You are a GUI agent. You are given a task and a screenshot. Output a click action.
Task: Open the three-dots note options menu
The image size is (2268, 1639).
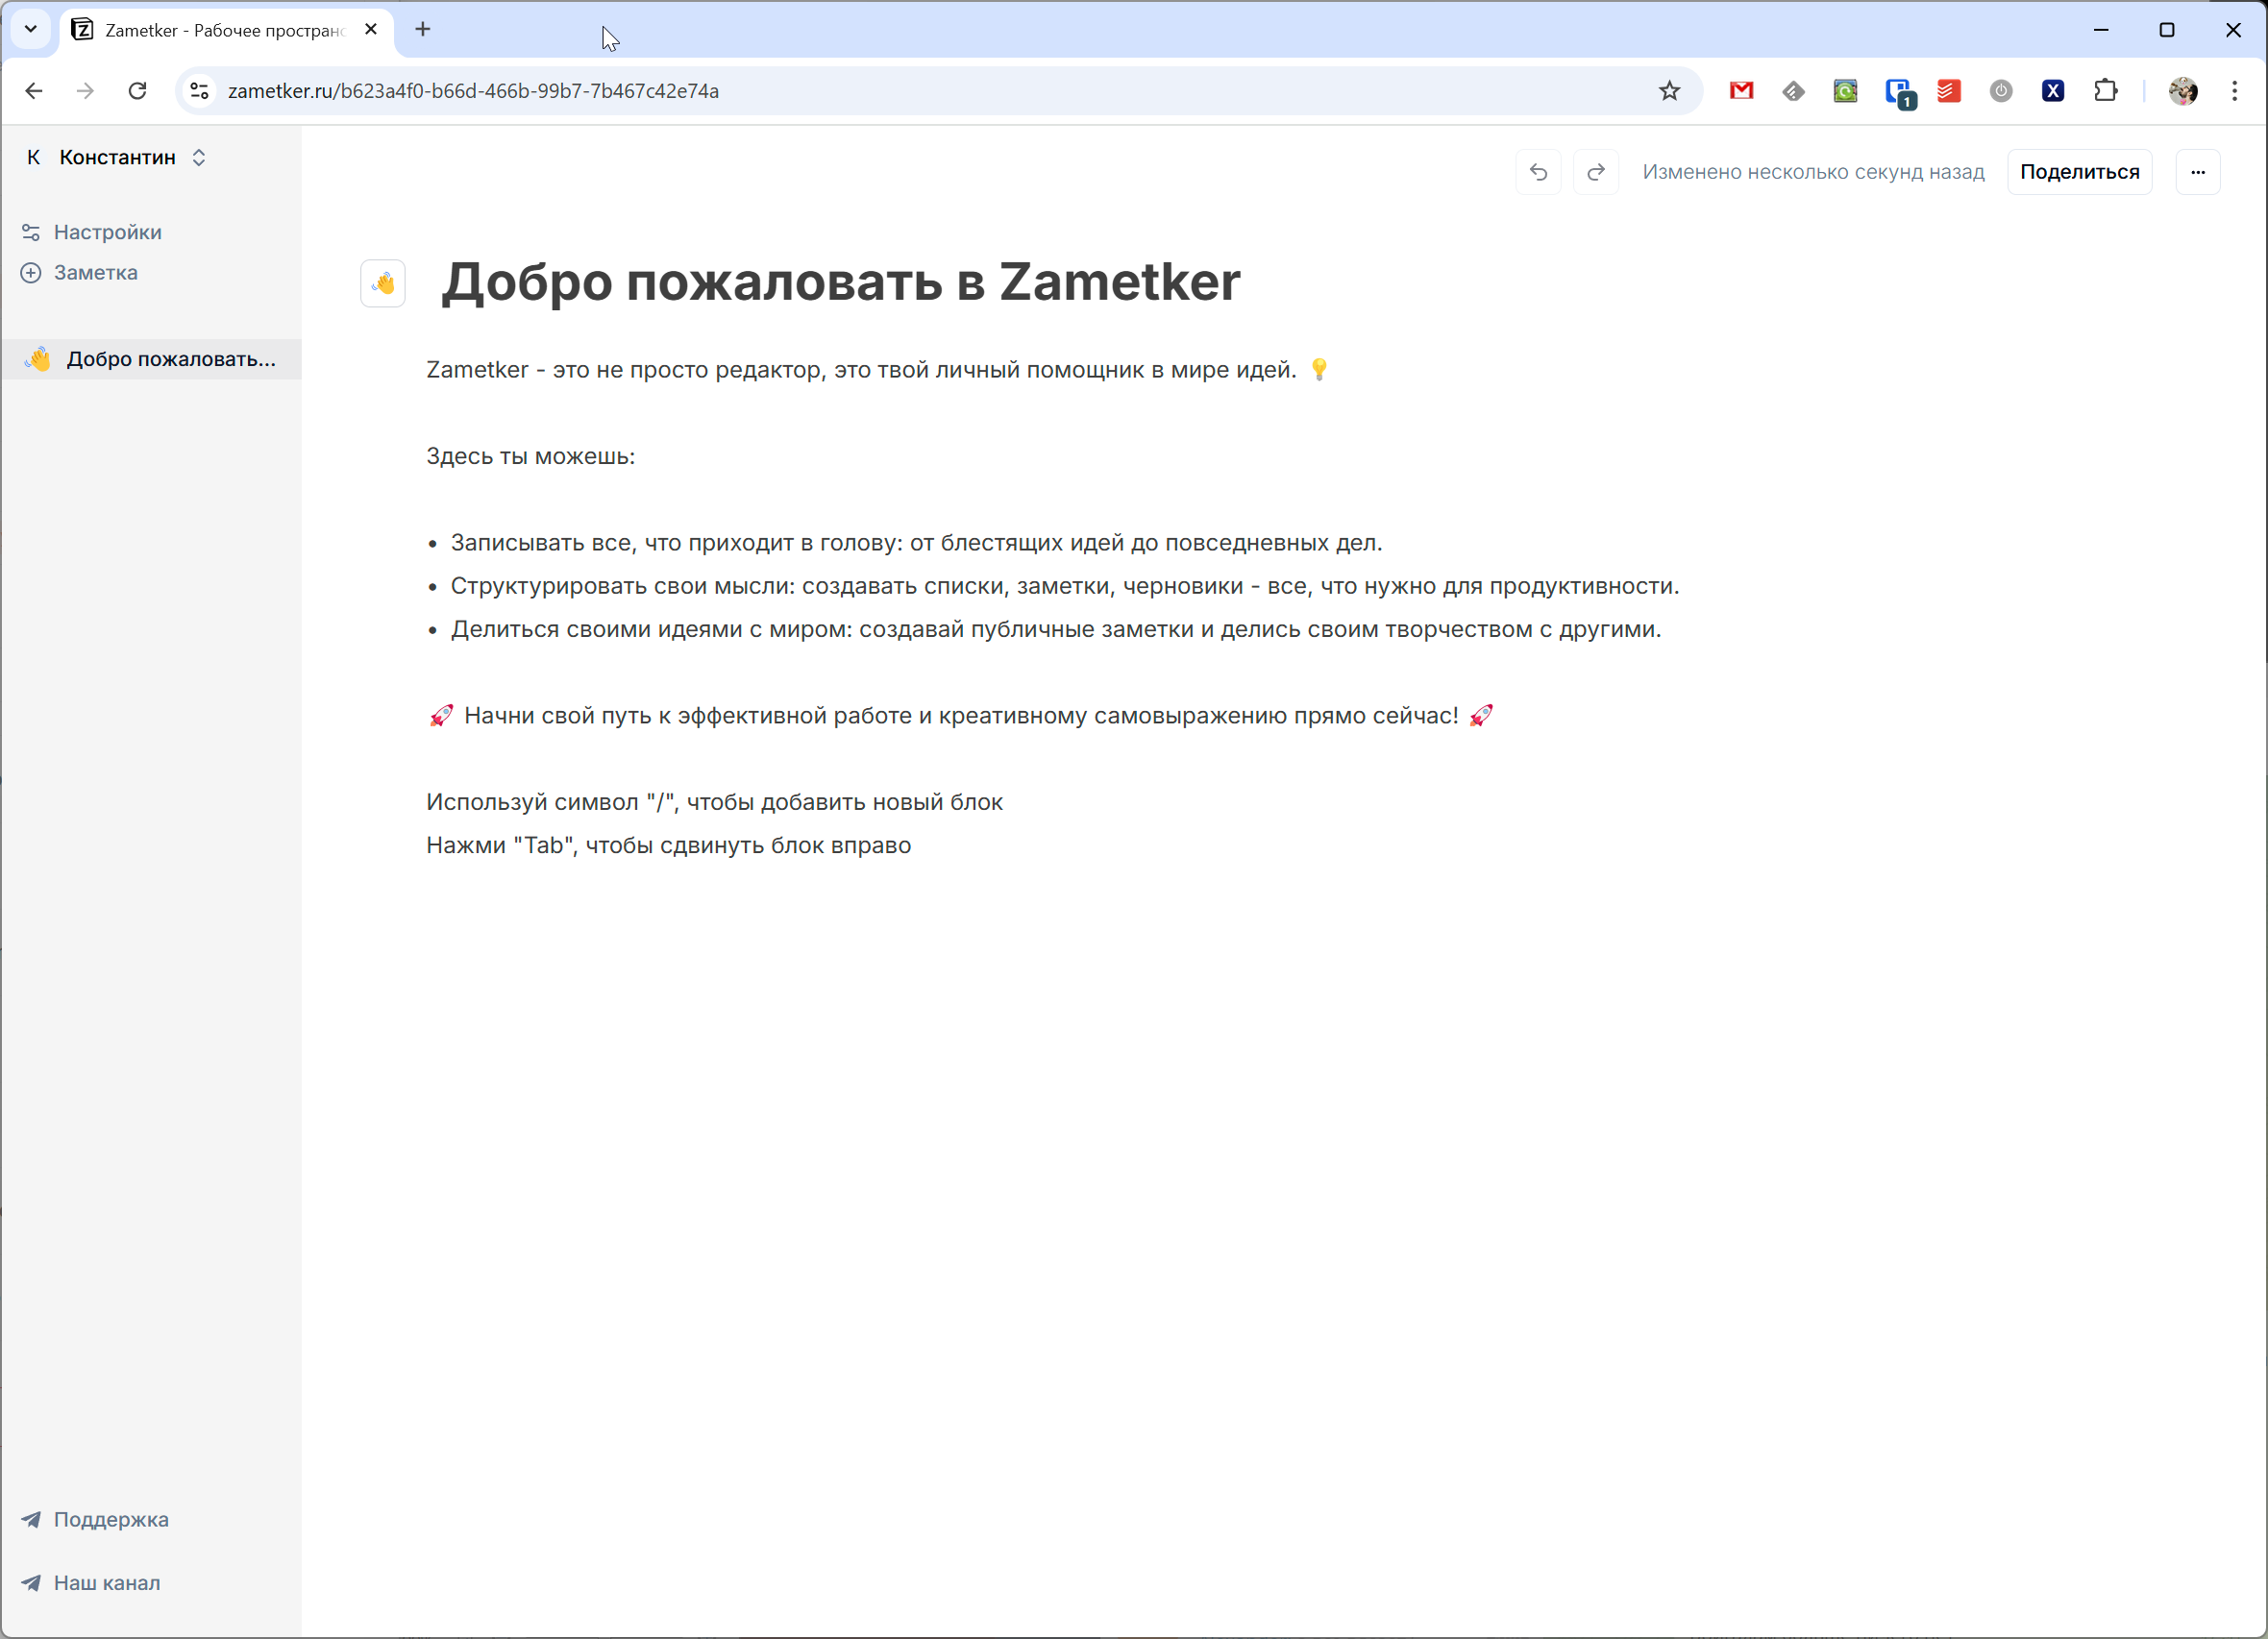(x=2197, y=172)
